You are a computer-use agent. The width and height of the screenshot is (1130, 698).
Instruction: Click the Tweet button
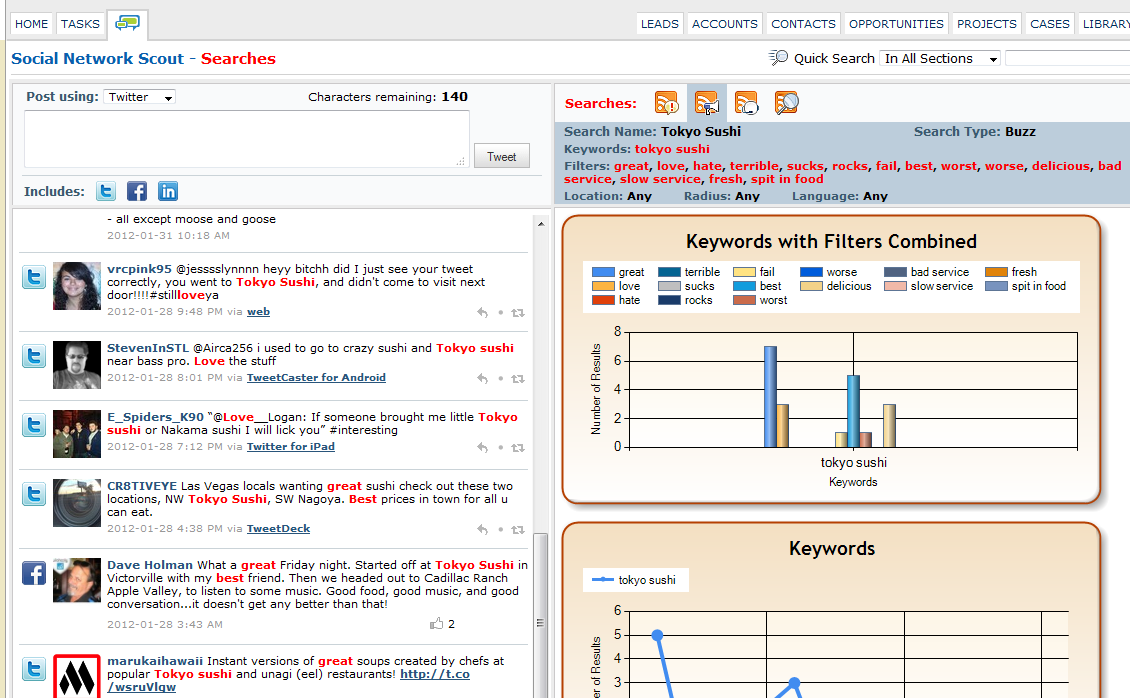tap(502, 156)
